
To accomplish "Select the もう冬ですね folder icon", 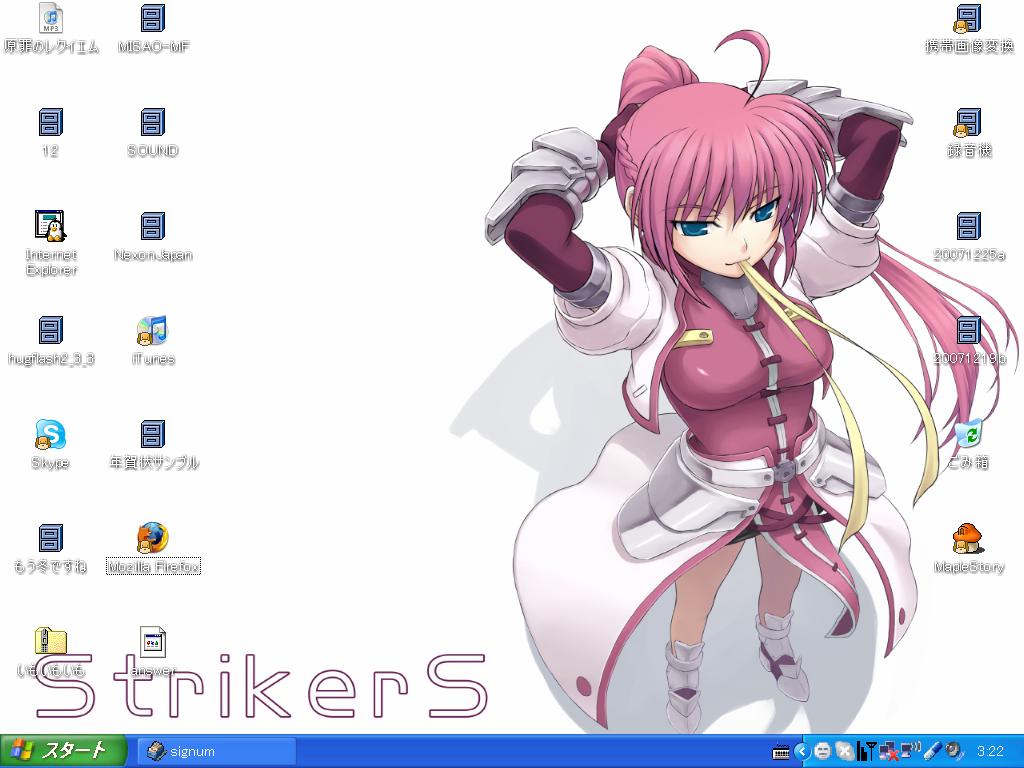I will click(x=50, y=538).
